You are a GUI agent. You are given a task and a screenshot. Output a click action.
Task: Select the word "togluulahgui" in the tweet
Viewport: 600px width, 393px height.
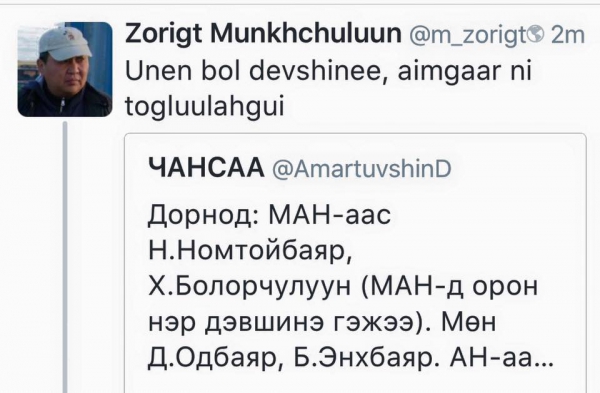pyautogui.click(x=205, y=105)
